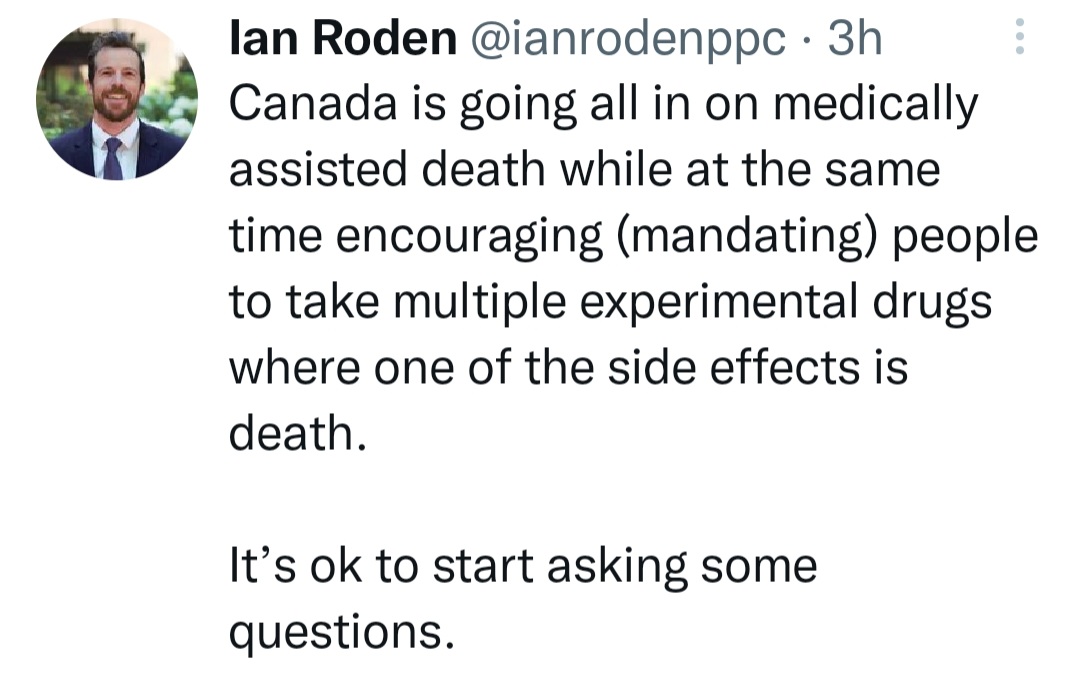Click the standalone word "death." ending the paragraph

[x=298, y=433]
